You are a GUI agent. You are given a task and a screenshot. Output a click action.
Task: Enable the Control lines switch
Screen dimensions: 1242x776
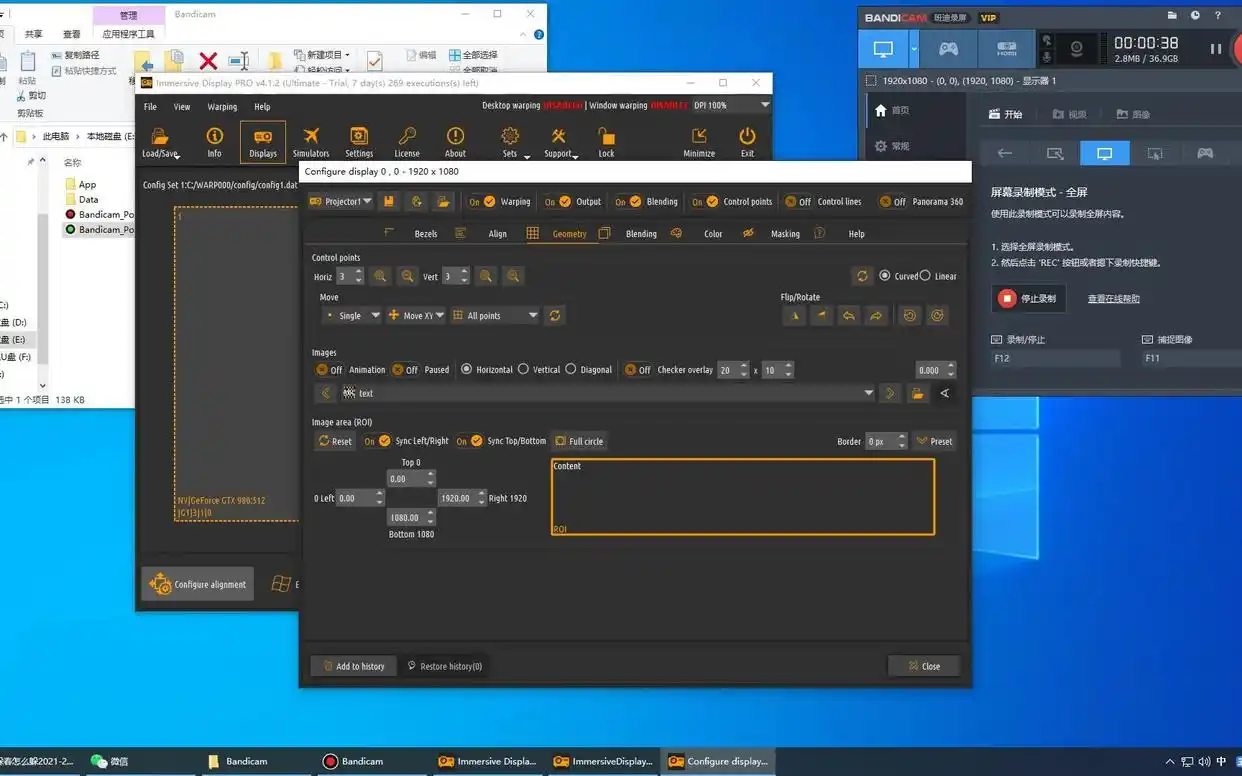pyautogui.click(x=798, y=201)
